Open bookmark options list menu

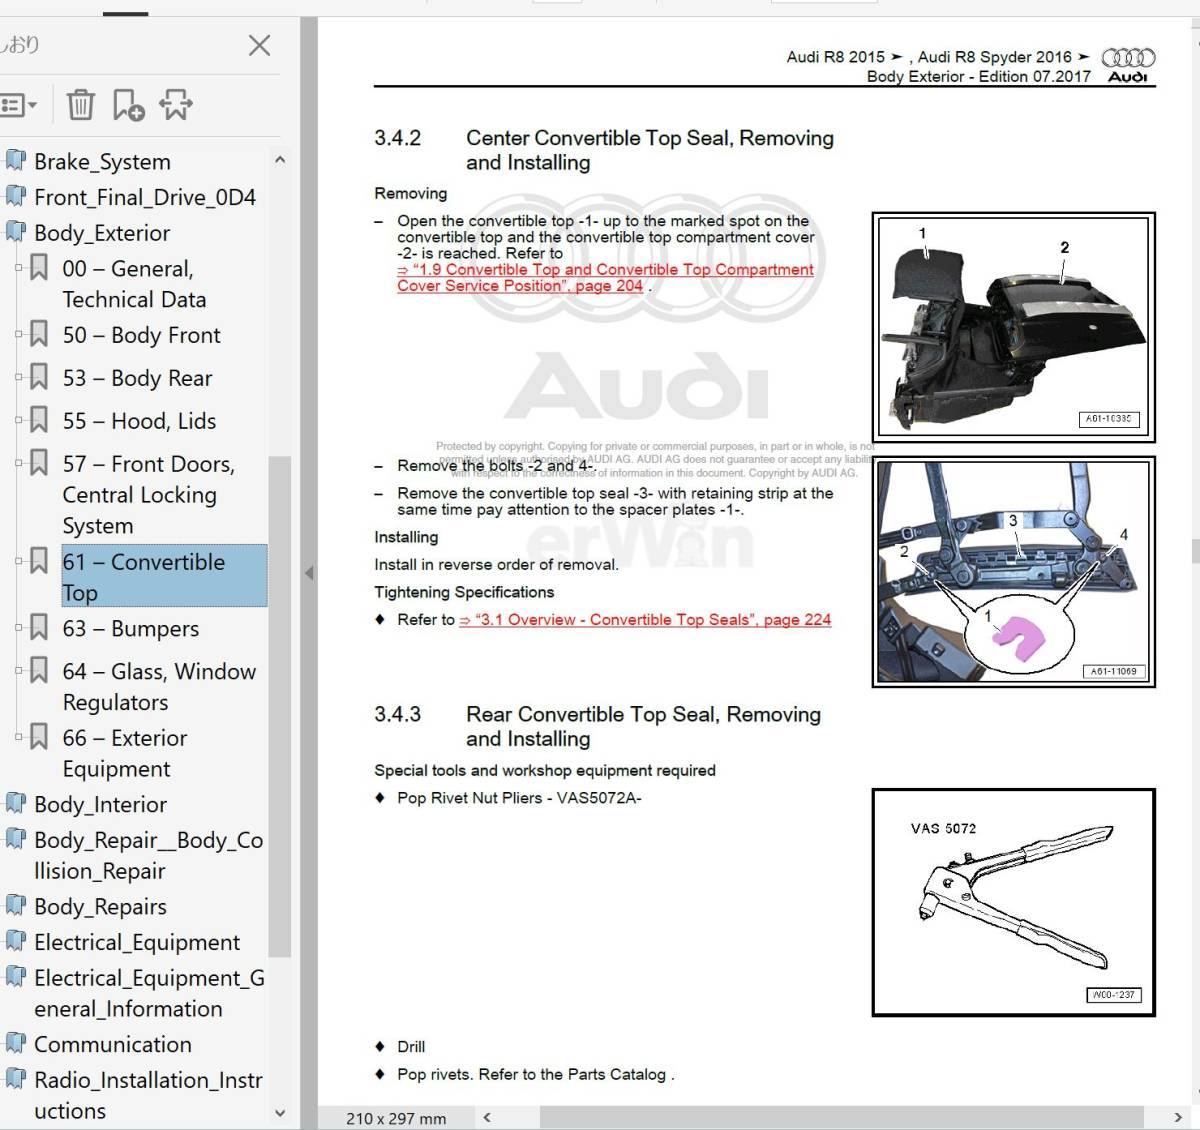tap(19, 104)
